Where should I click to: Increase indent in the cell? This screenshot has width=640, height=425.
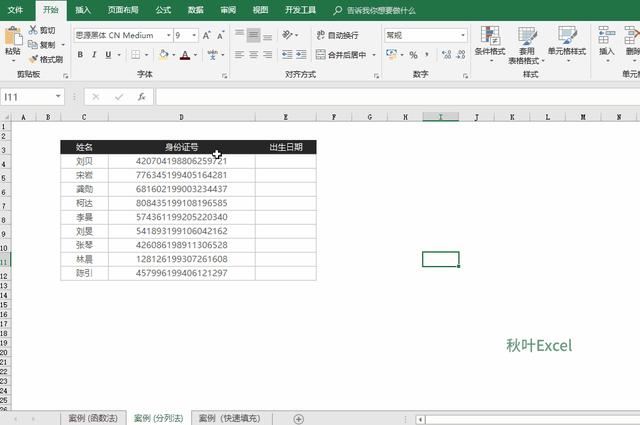click(301, 54)
